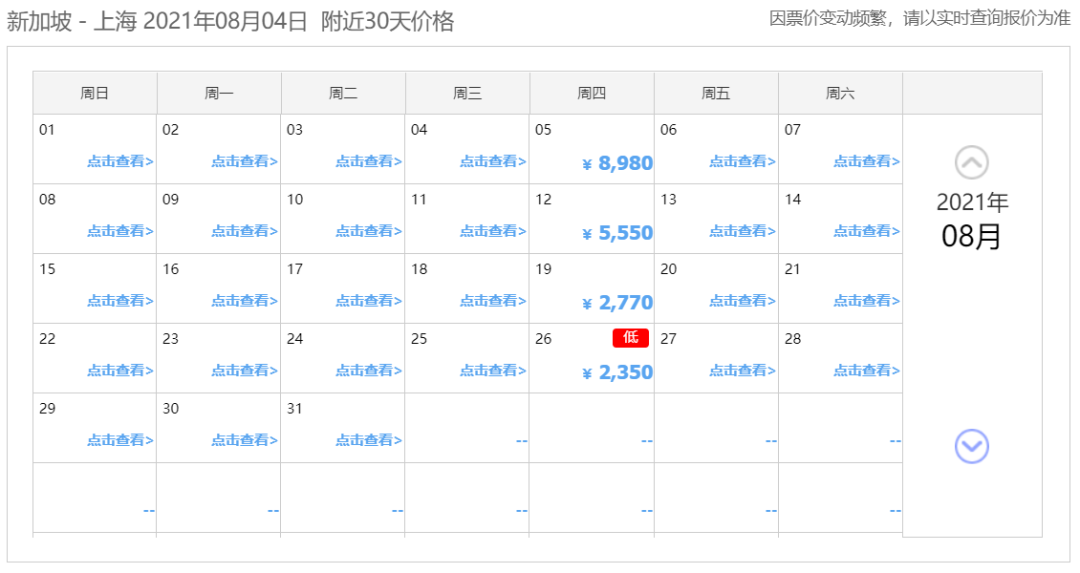Click the 周六 column header

[x=840, y=93]
